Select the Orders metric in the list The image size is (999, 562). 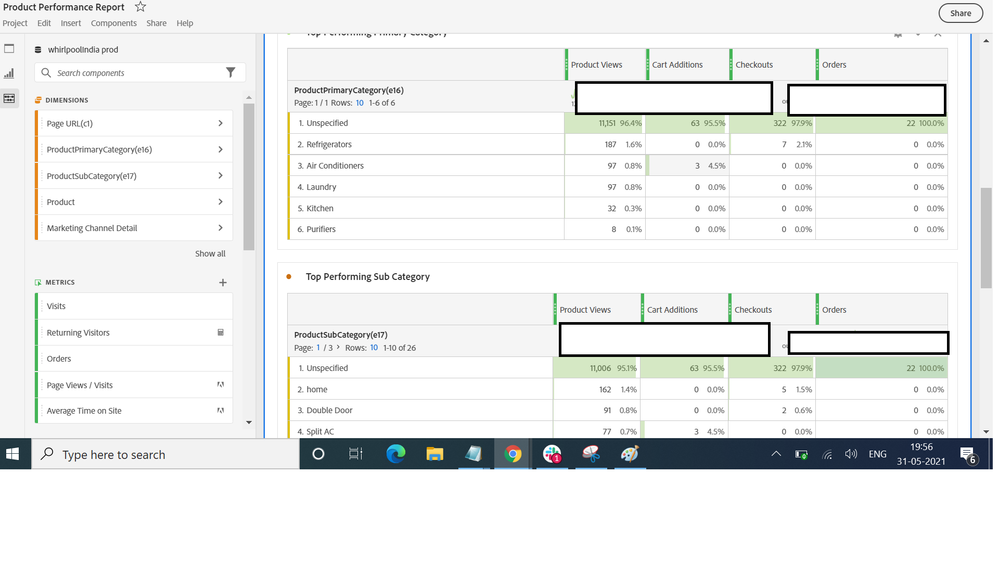click(x=59, y=359)
